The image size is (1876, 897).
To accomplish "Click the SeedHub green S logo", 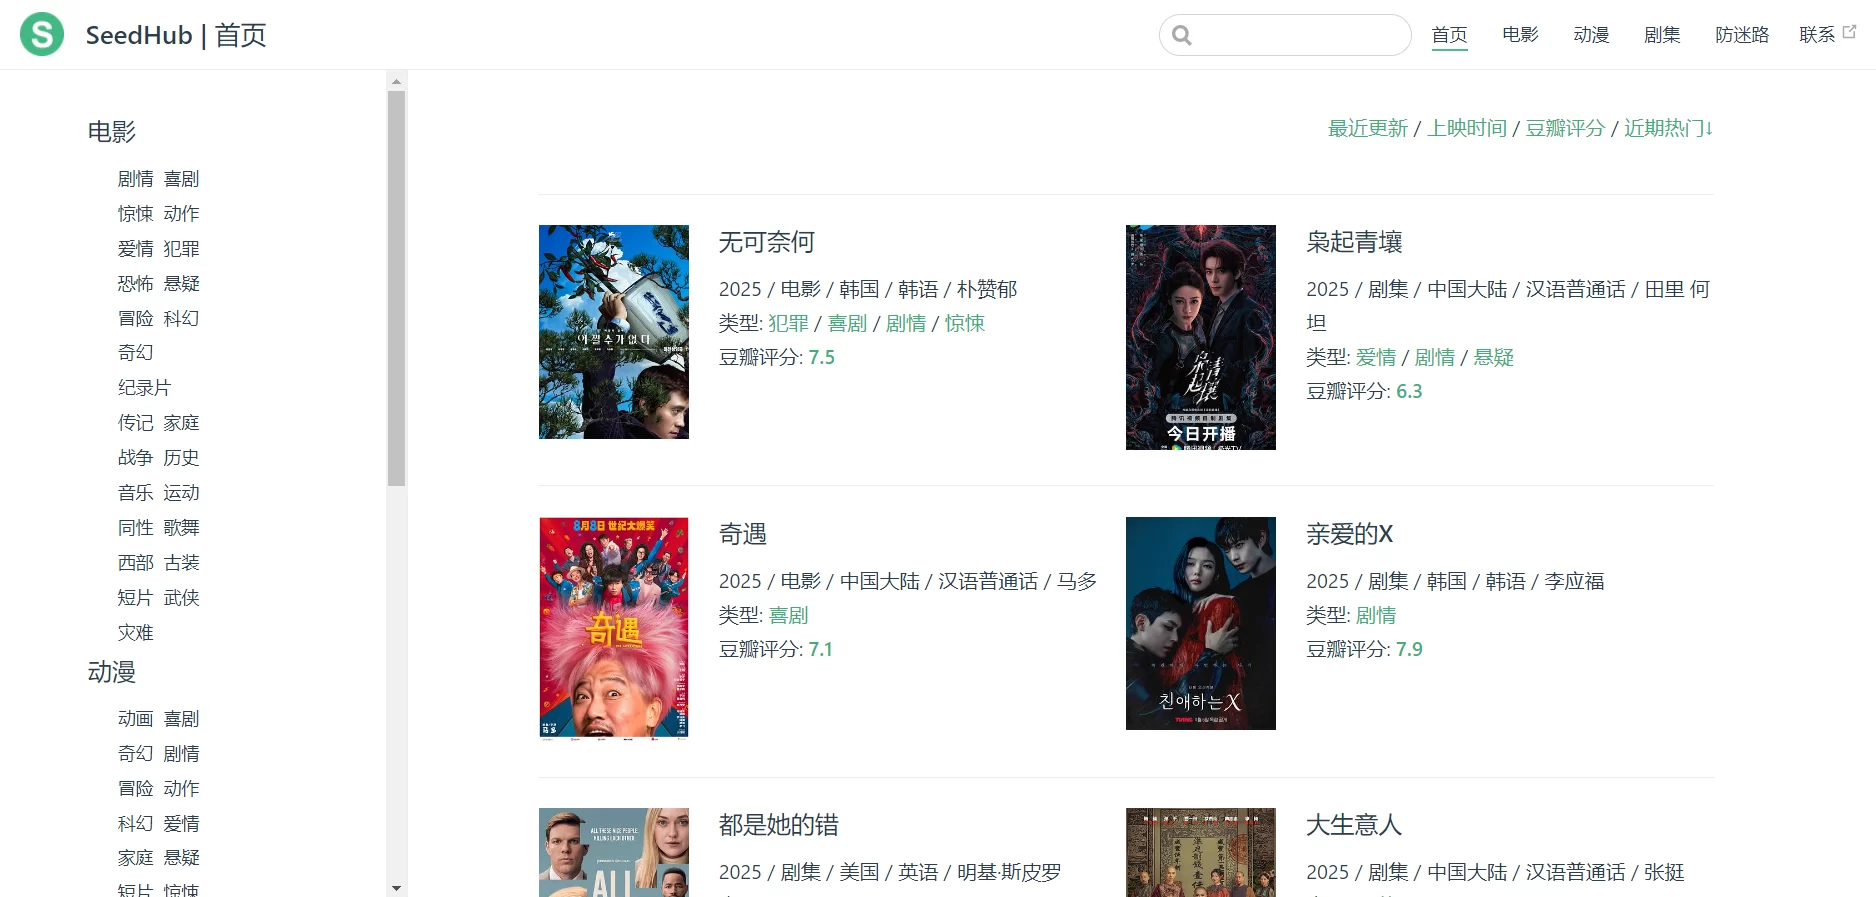I will 42,35.
